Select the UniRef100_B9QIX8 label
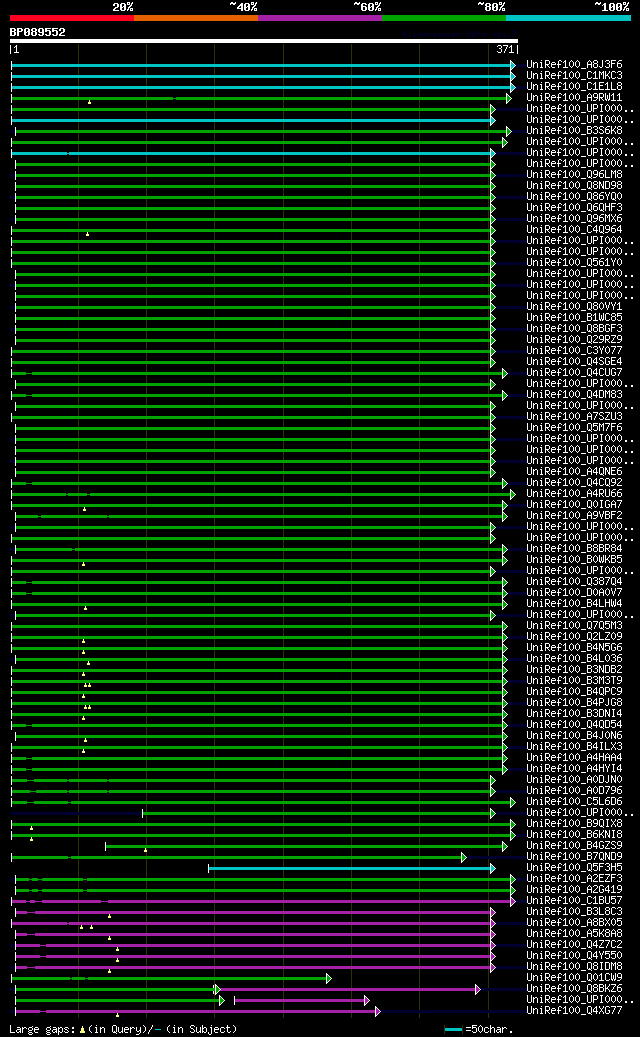 click(574, 824)
